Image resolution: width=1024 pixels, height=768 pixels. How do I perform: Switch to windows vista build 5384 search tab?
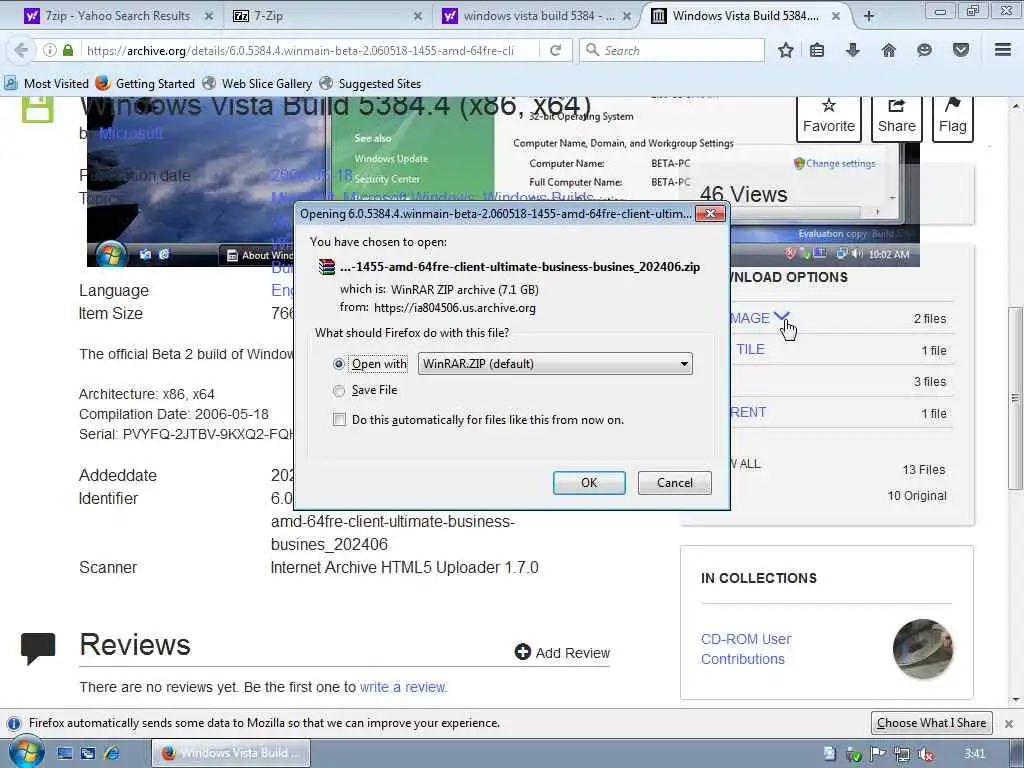(x=536, y=16)
